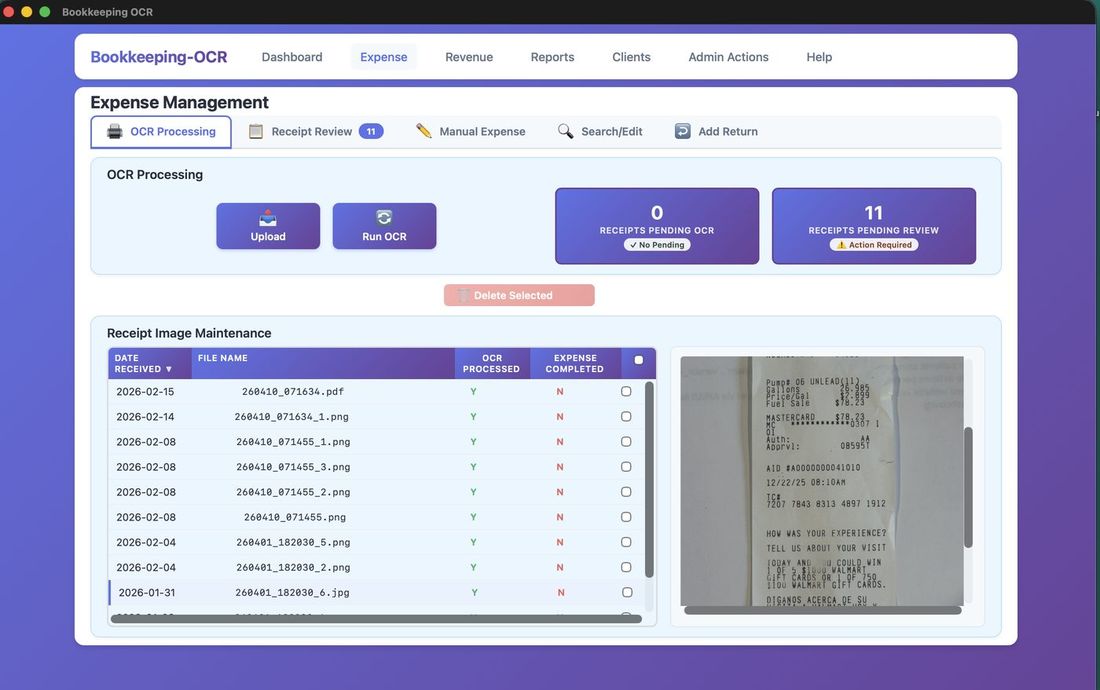
Task: Click the refresh icon on Run OCR button
Action: [384, 217]
